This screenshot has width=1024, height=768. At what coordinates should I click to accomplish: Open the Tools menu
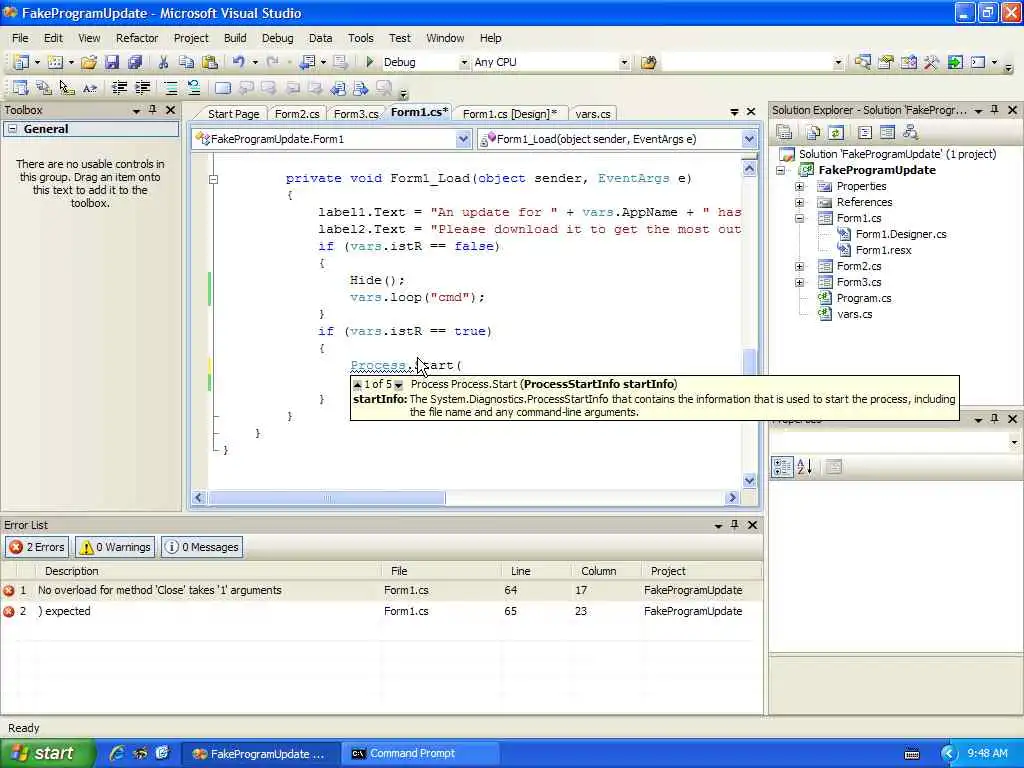pyautogui.click(x=360, y=38)
